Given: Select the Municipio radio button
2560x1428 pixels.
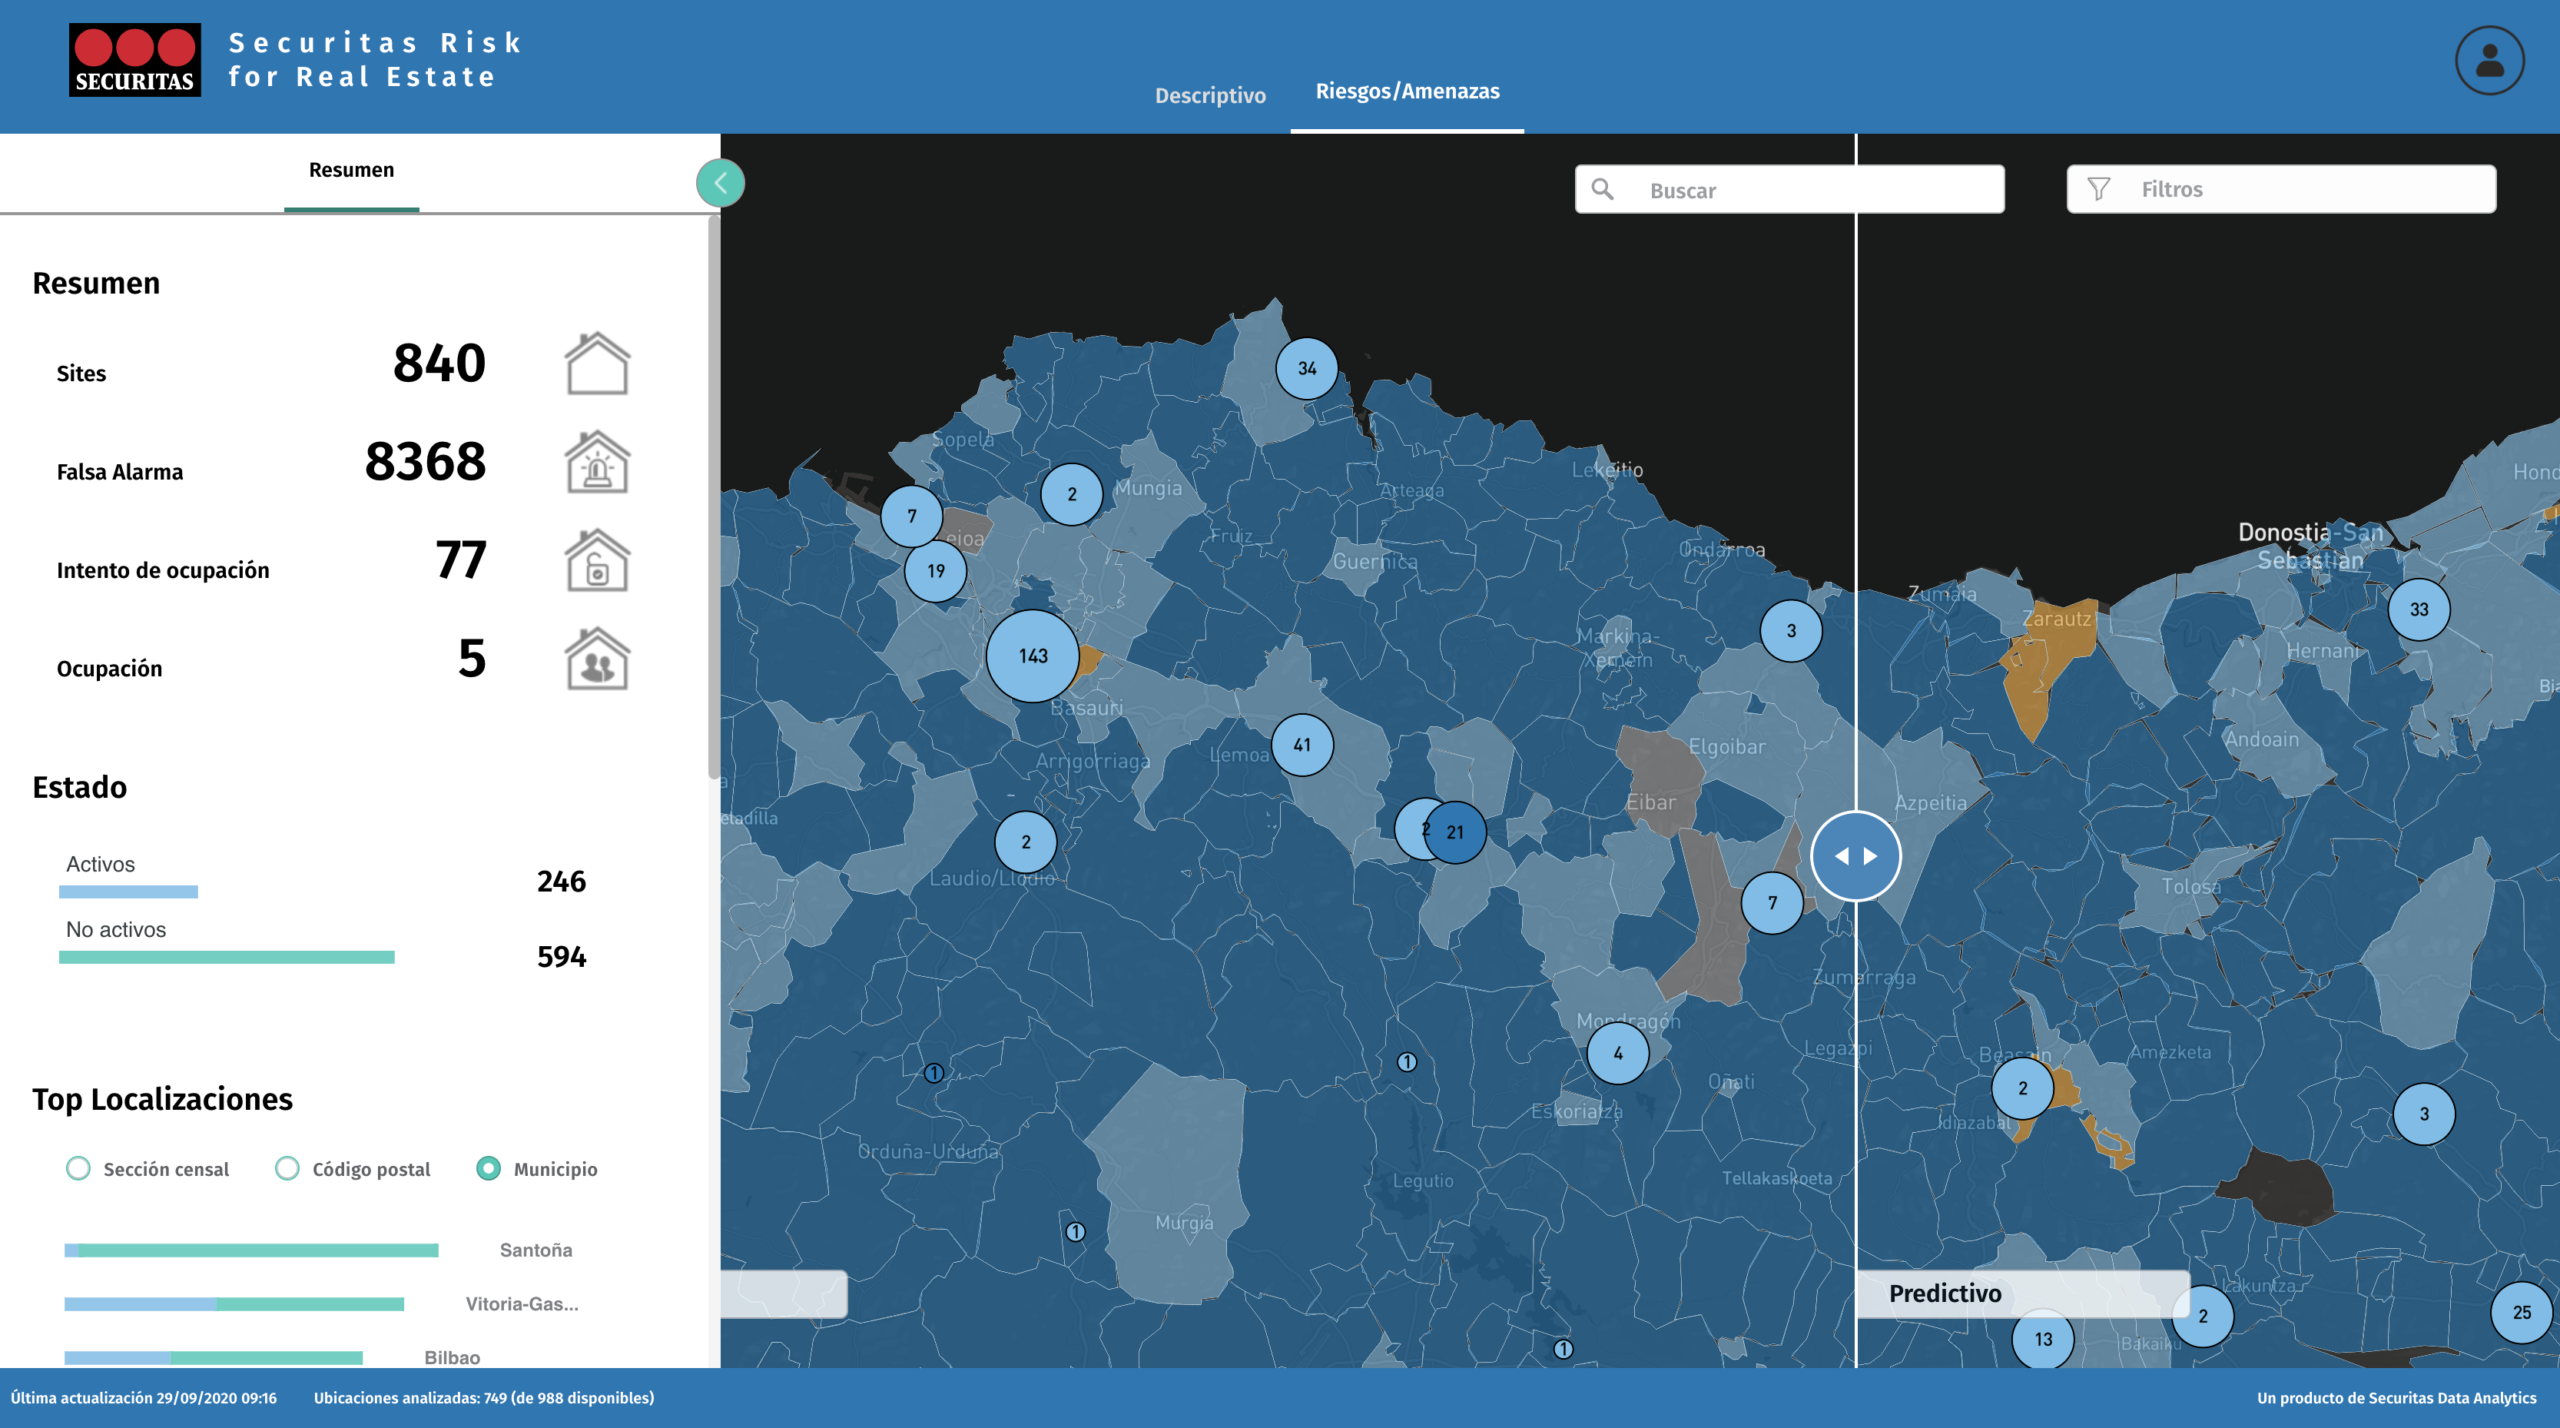Looking at the screenshot, I should (488, 1168).
